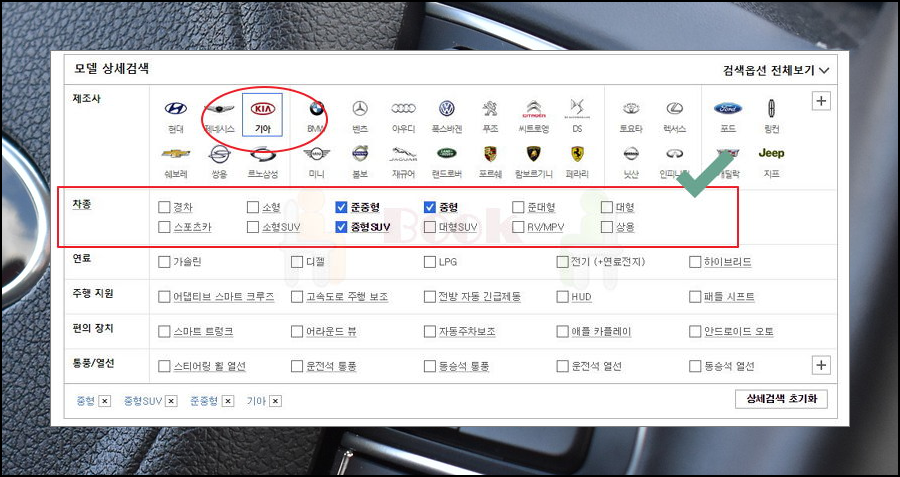Pick the Ford (포드) logo
Screen dimensions: 900x477
click(728, 108)
